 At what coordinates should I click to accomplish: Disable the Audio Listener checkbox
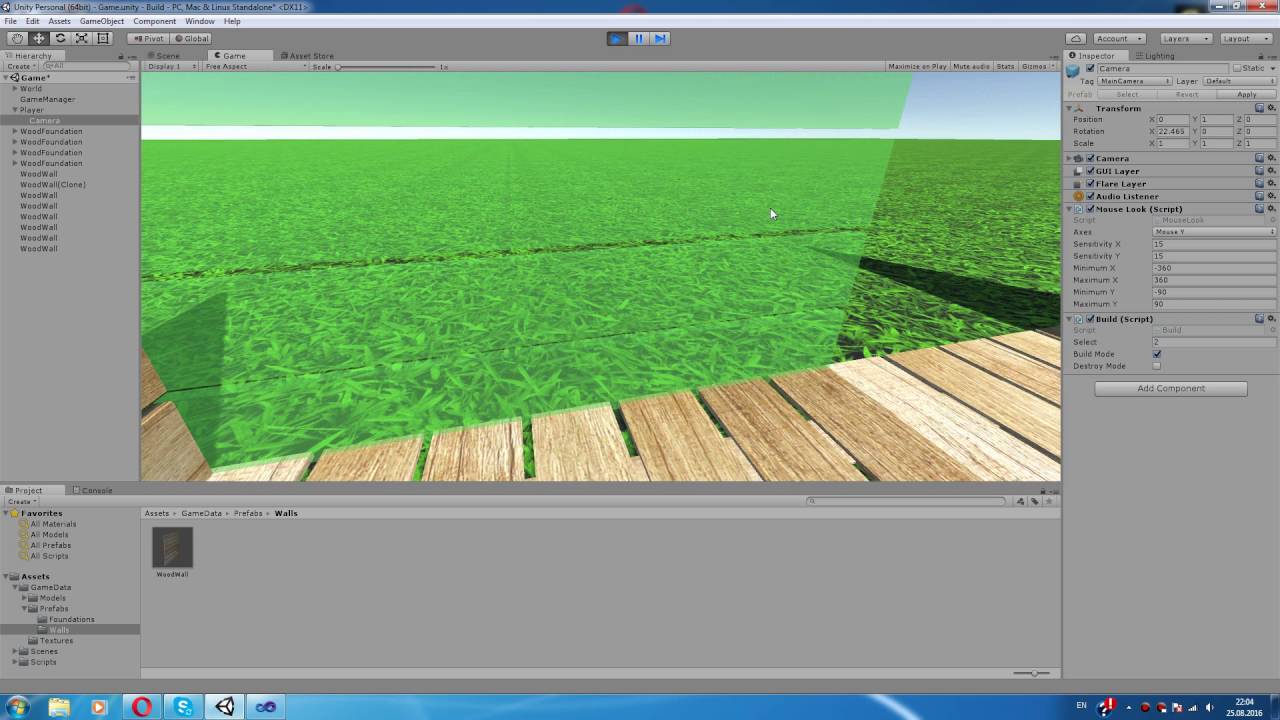tap(1090, 196)
